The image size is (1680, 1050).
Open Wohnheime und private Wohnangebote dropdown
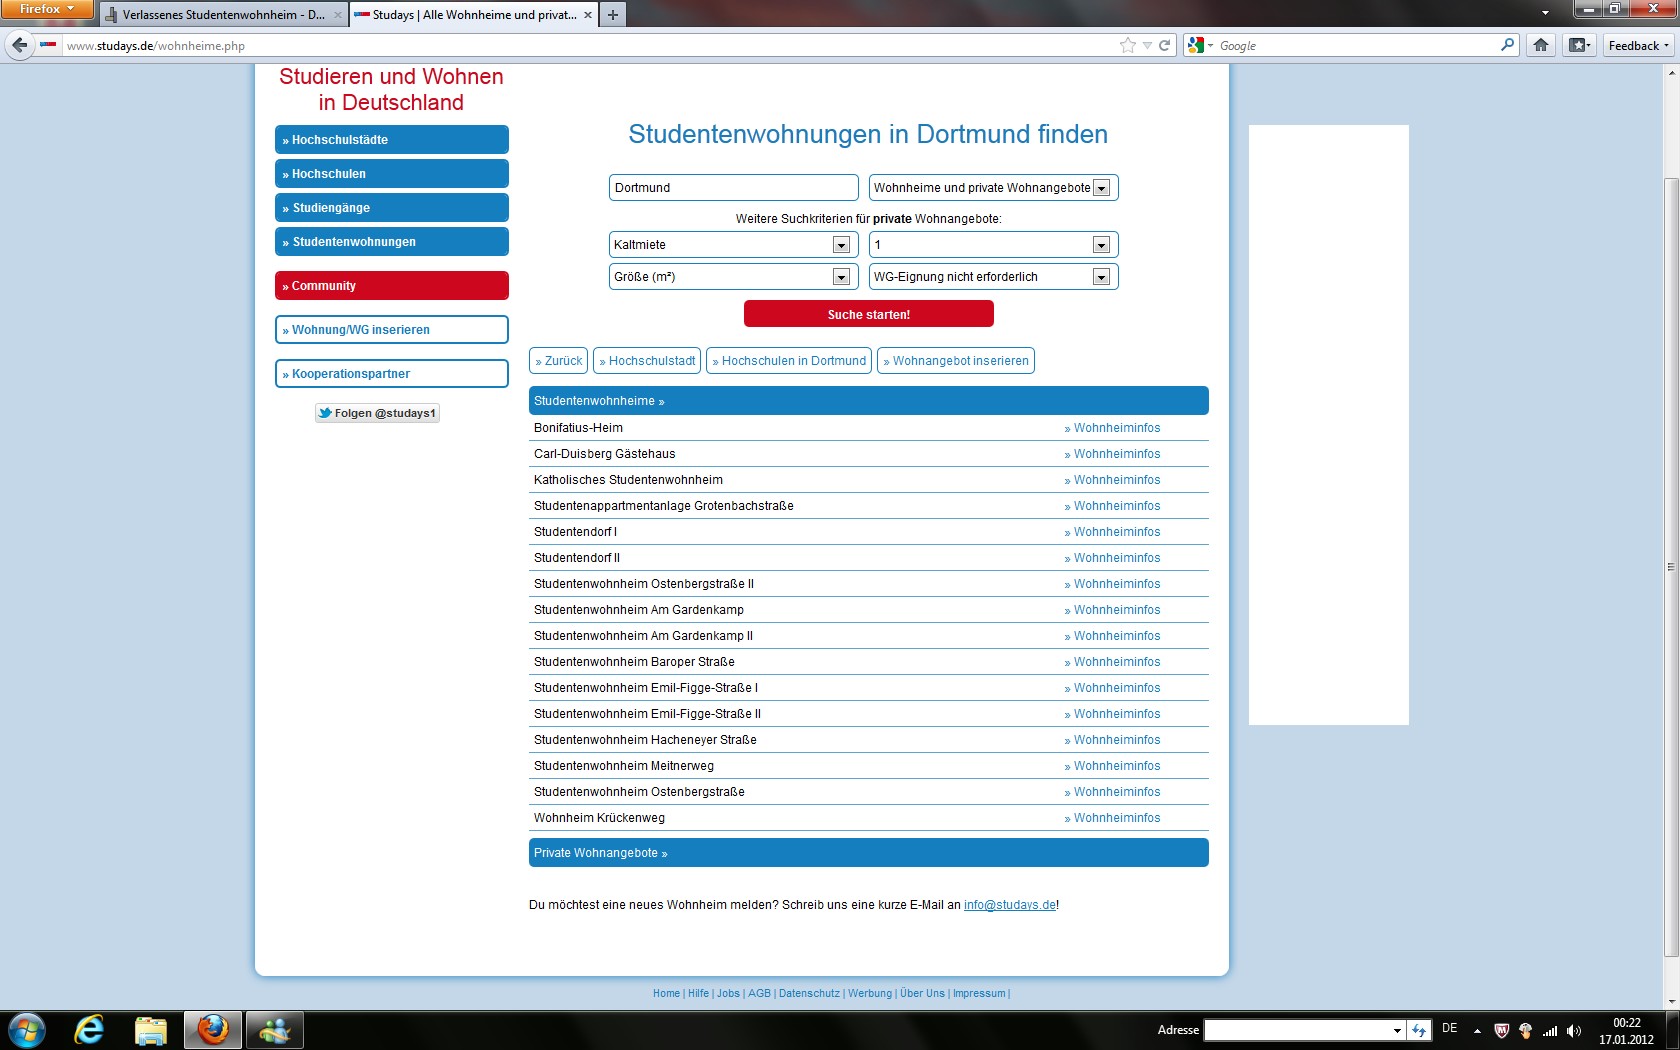[1101, 188]
